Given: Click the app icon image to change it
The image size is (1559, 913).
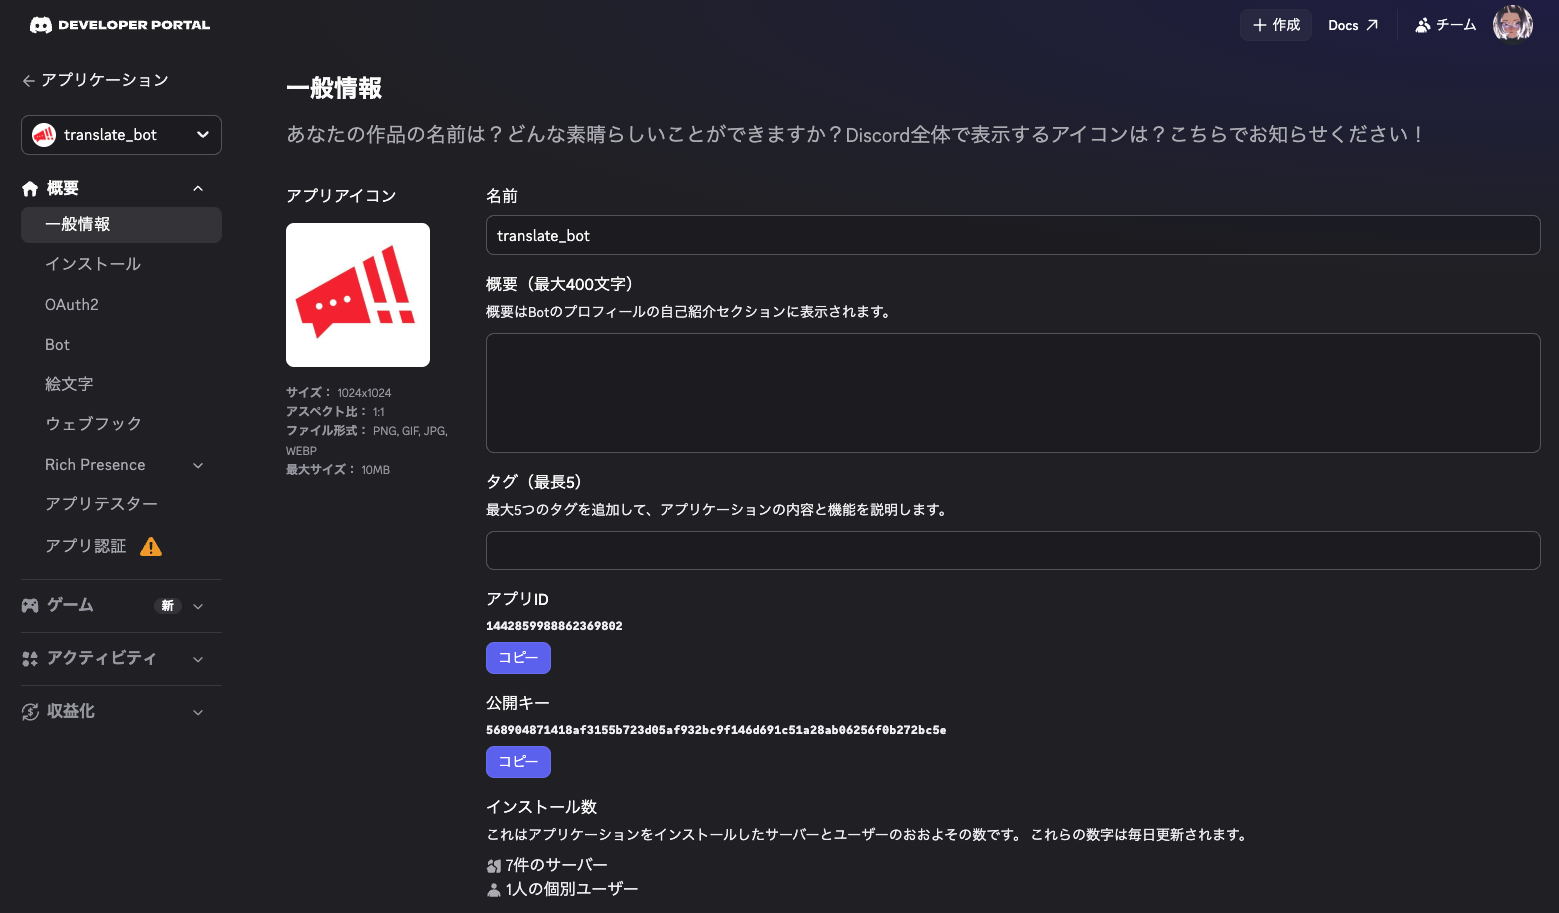Looking at the screenshot, I should (x=358, y=295).
